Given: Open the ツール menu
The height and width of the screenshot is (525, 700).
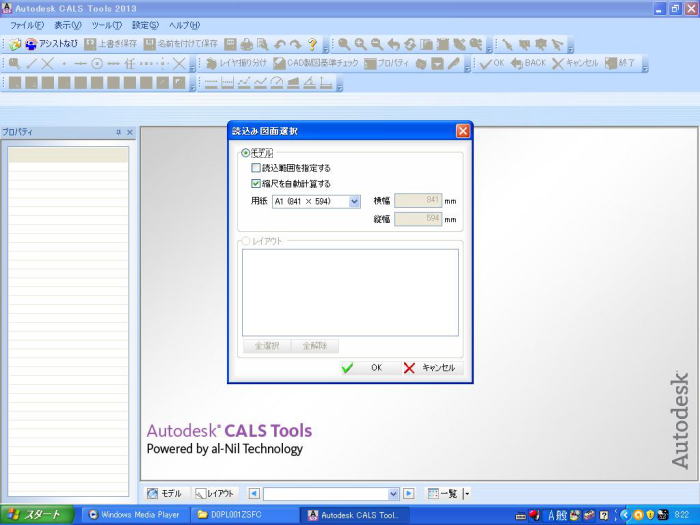Looking at the screenshot, I should 107,25.
